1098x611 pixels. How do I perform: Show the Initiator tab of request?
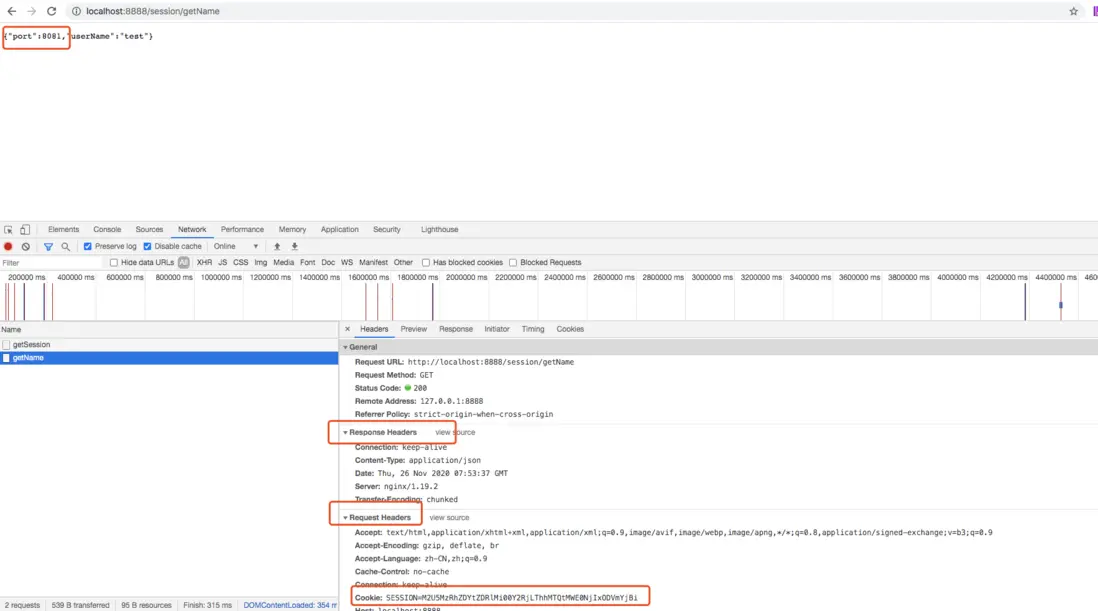pyautogui.click(x=496, y=329)
